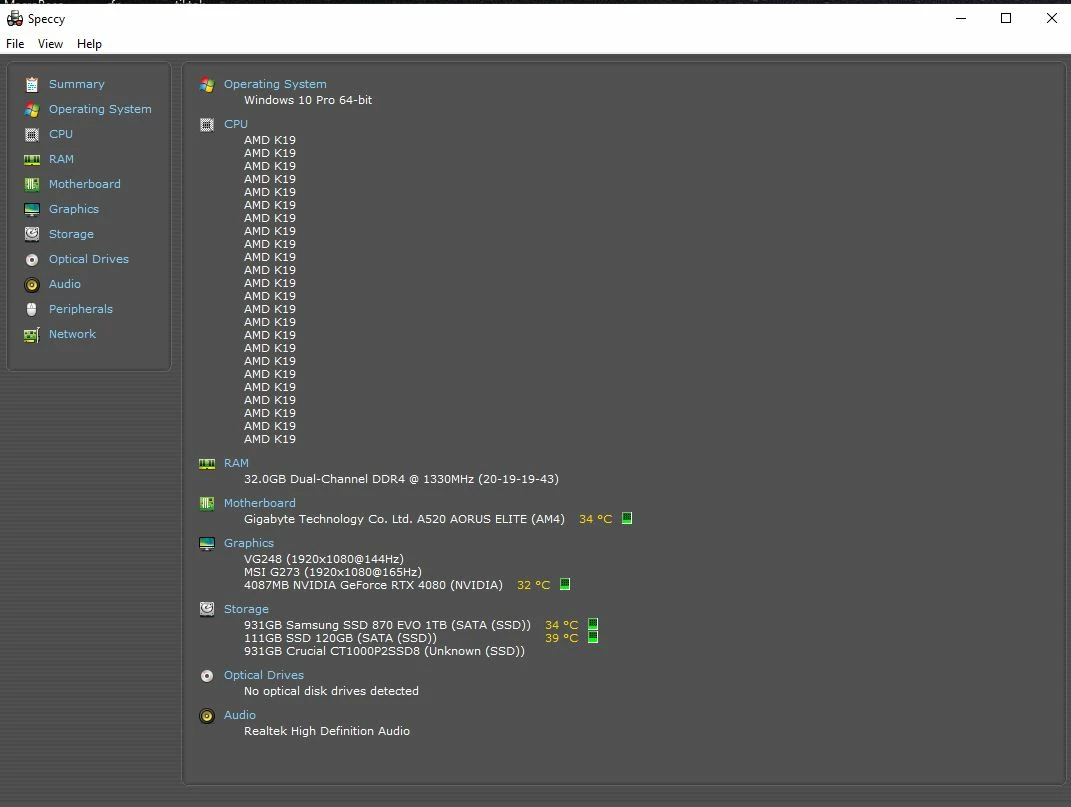Click Windows flag icon in main panel
The image size is (1071, 807).
207,85
